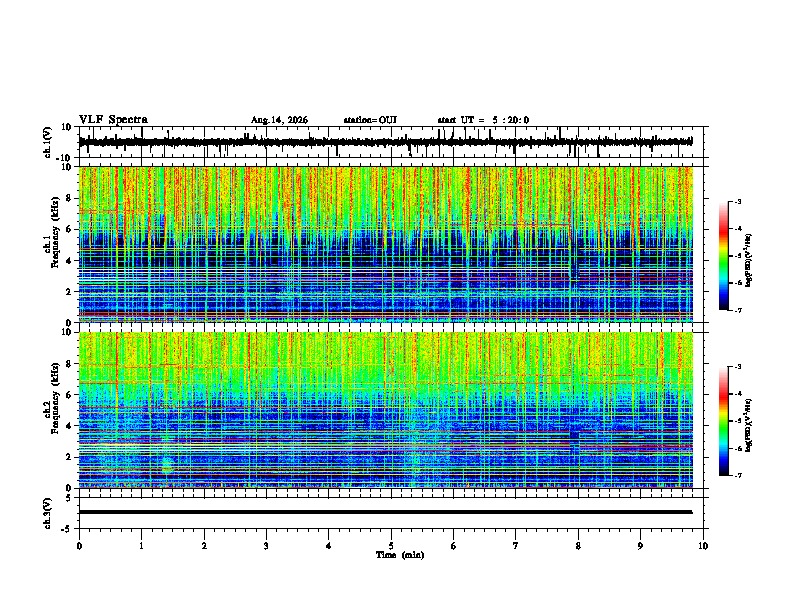Viewport: 792px width, 612px height.
Task: Click the ch.1 voltage waveform trace
Action: pyautogui.click(x=385, y=142)
